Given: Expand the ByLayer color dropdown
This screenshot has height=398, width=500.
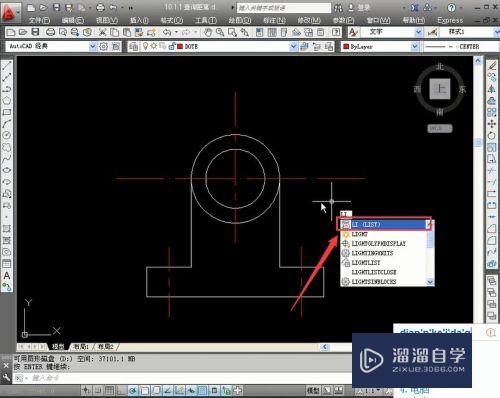Looking at the screenshot, I should (414, 47).
